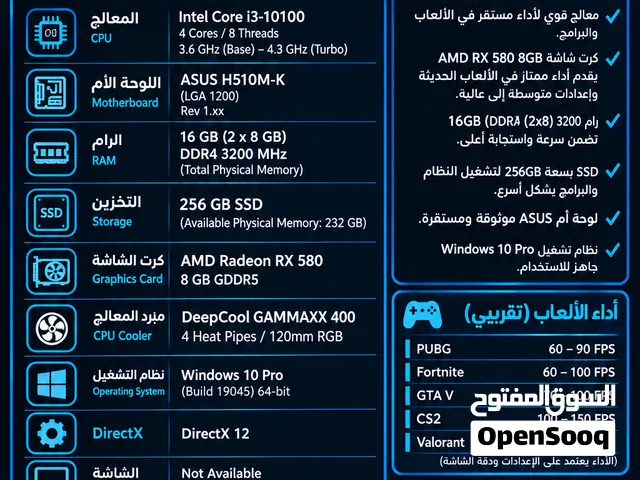Image resolution: width=640 pixels, height=480 pixels.
Task: Click the المعالج Arabic CPU heading
Action: coord(115,19)
